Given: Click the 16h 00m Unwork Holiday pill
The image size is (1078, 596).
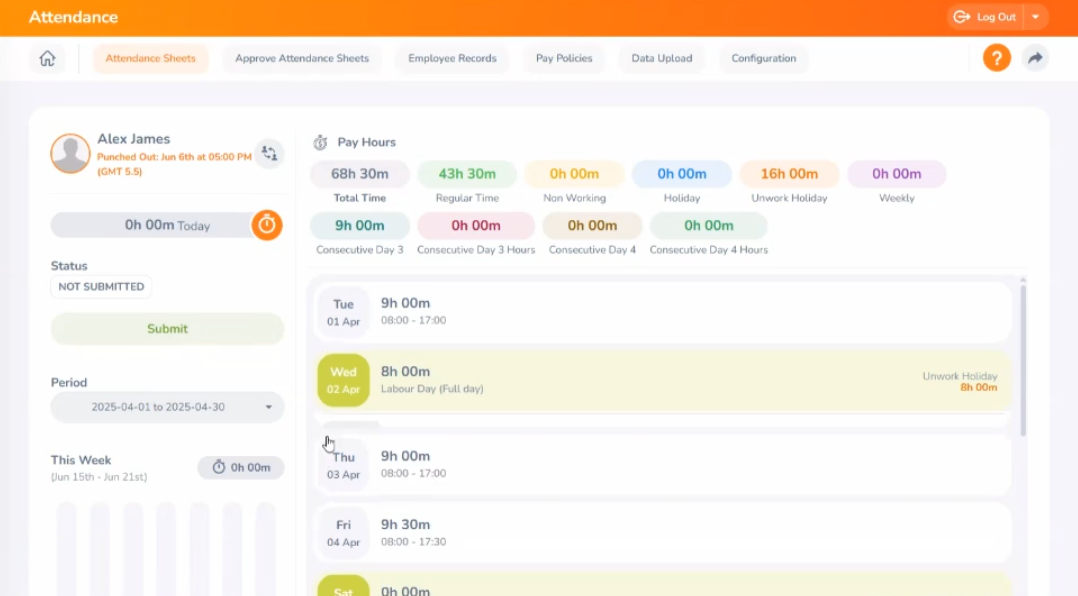Looking at the screenshot, I should click(x=789, y=174).
